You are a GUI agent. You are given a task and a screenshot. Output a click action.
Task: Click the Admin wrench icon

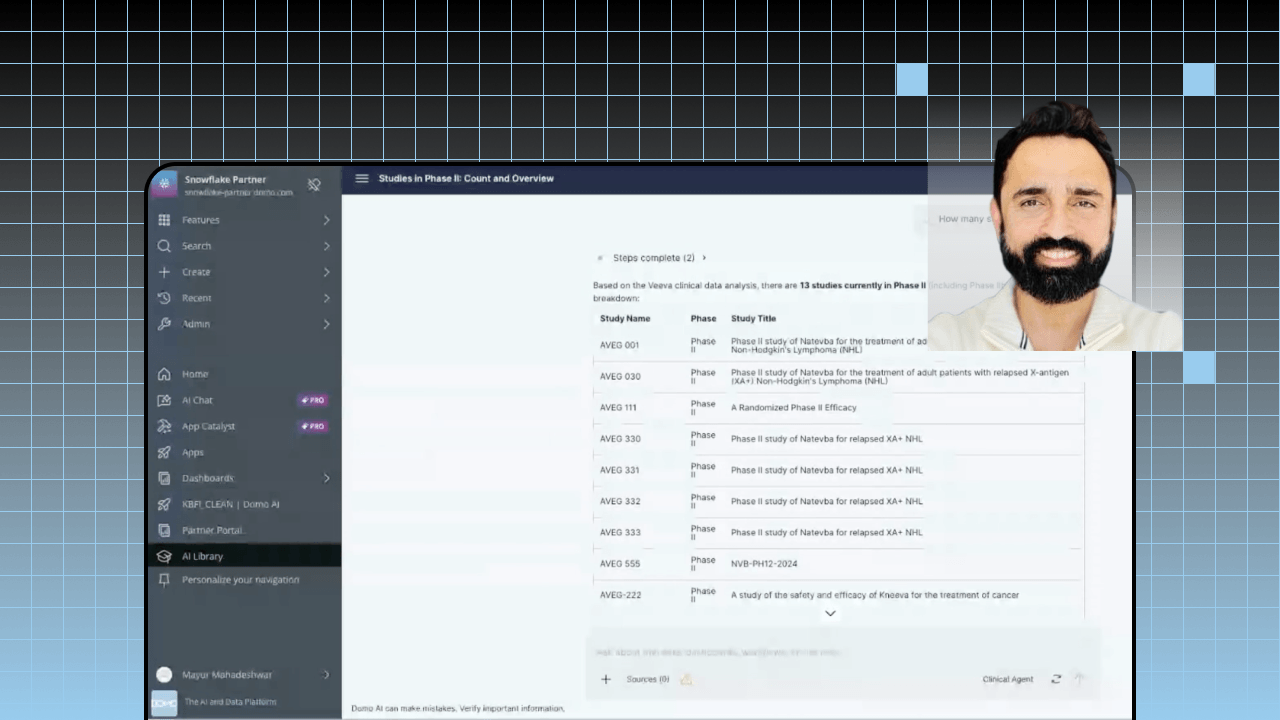(164, 324)
